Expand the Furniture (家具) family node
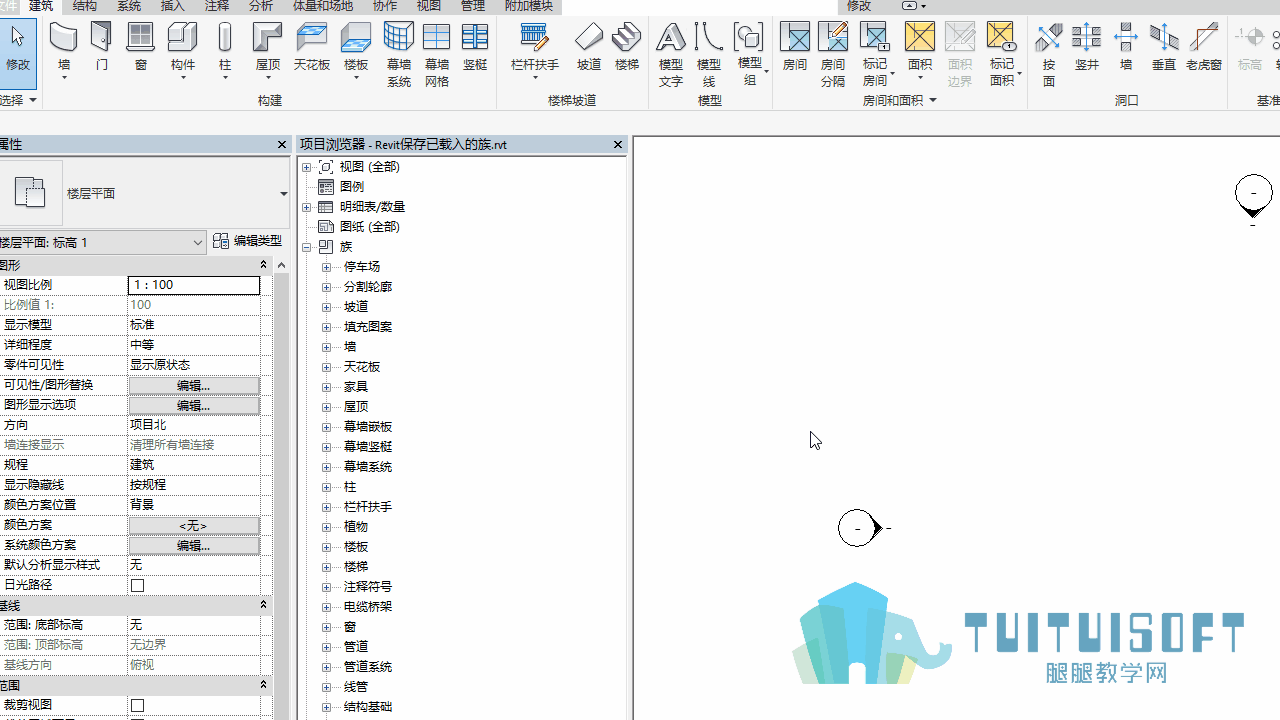 [326, 387]
